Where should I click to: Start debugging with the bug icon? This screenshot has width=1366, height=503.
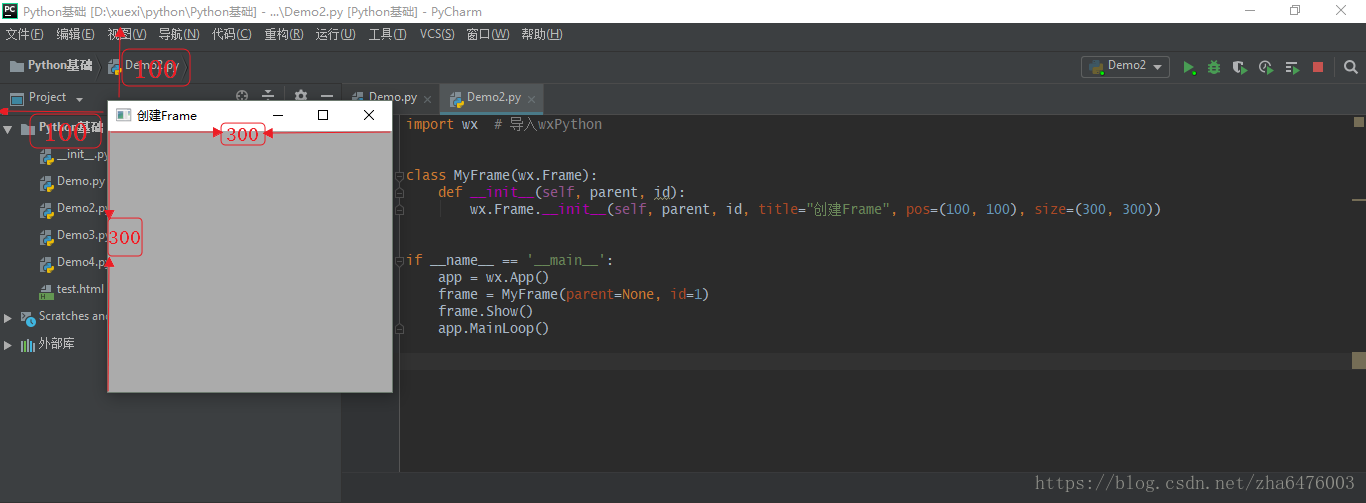tap(1214, 67)
